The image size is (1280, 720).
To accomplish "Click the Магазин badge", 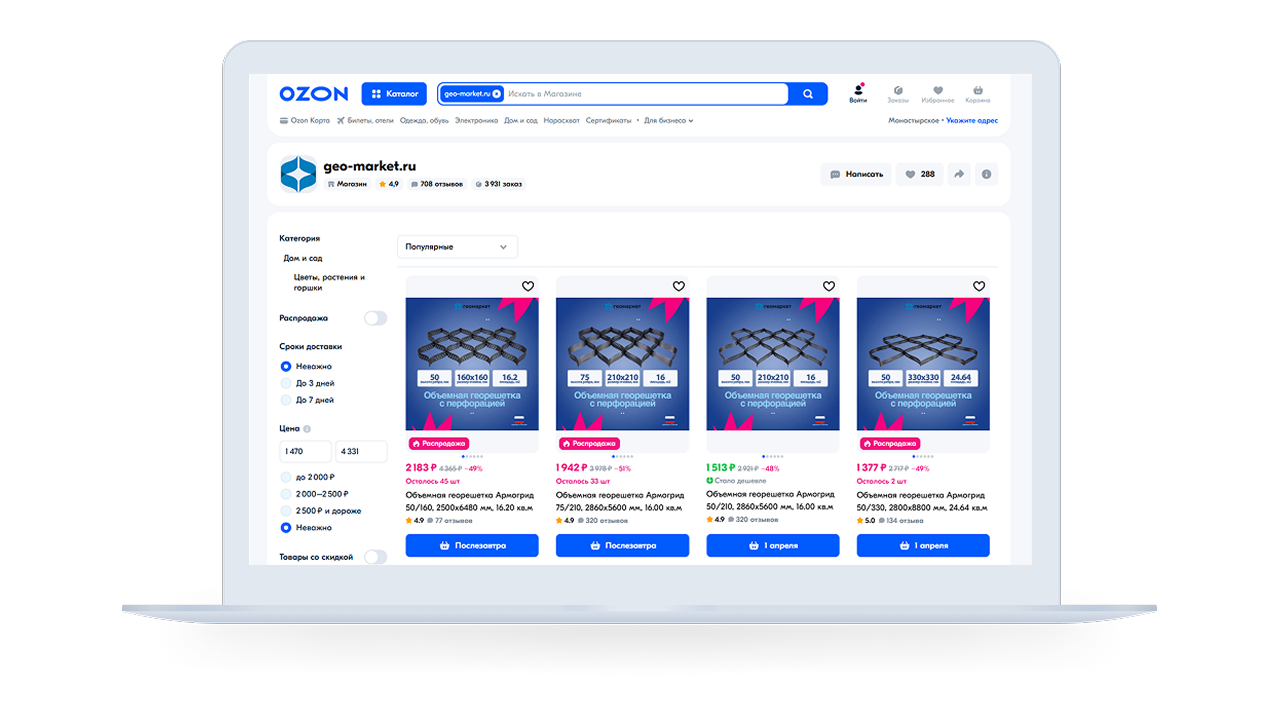I will [347, 184].
